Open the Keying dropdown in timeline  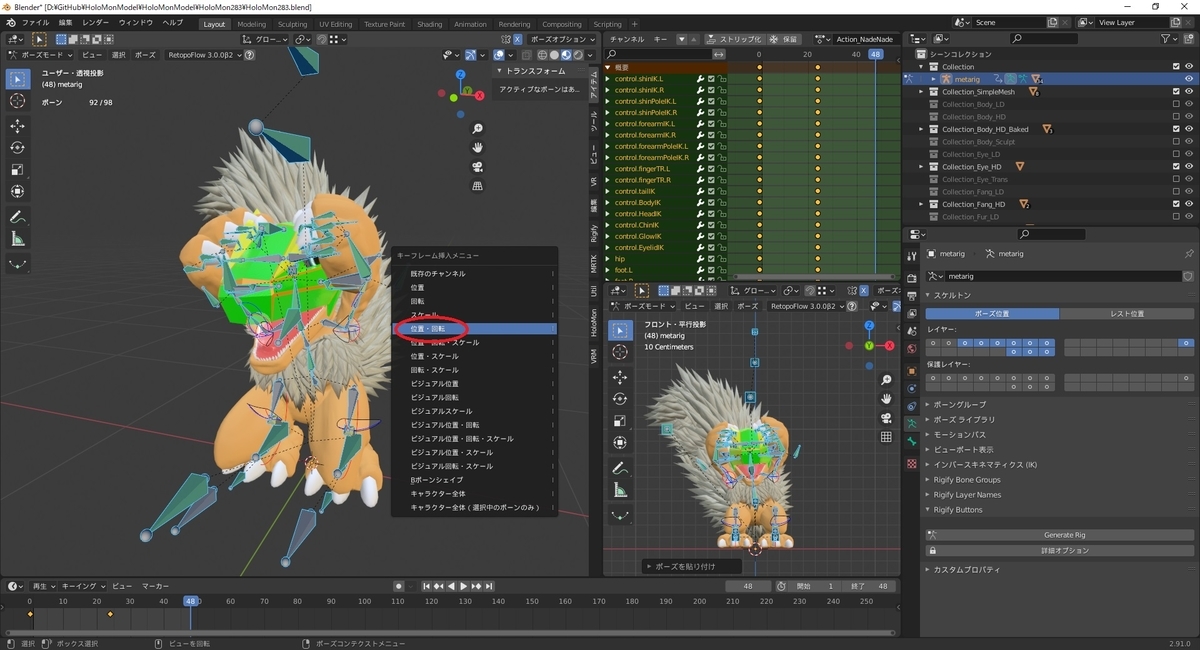pyautogui.click(x=82, y=586)
